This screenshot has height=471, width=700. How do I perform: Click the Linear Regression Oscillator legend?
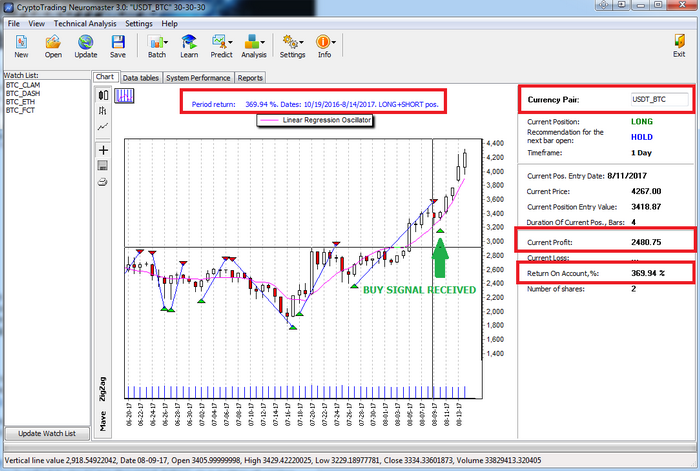pos(315,120)
